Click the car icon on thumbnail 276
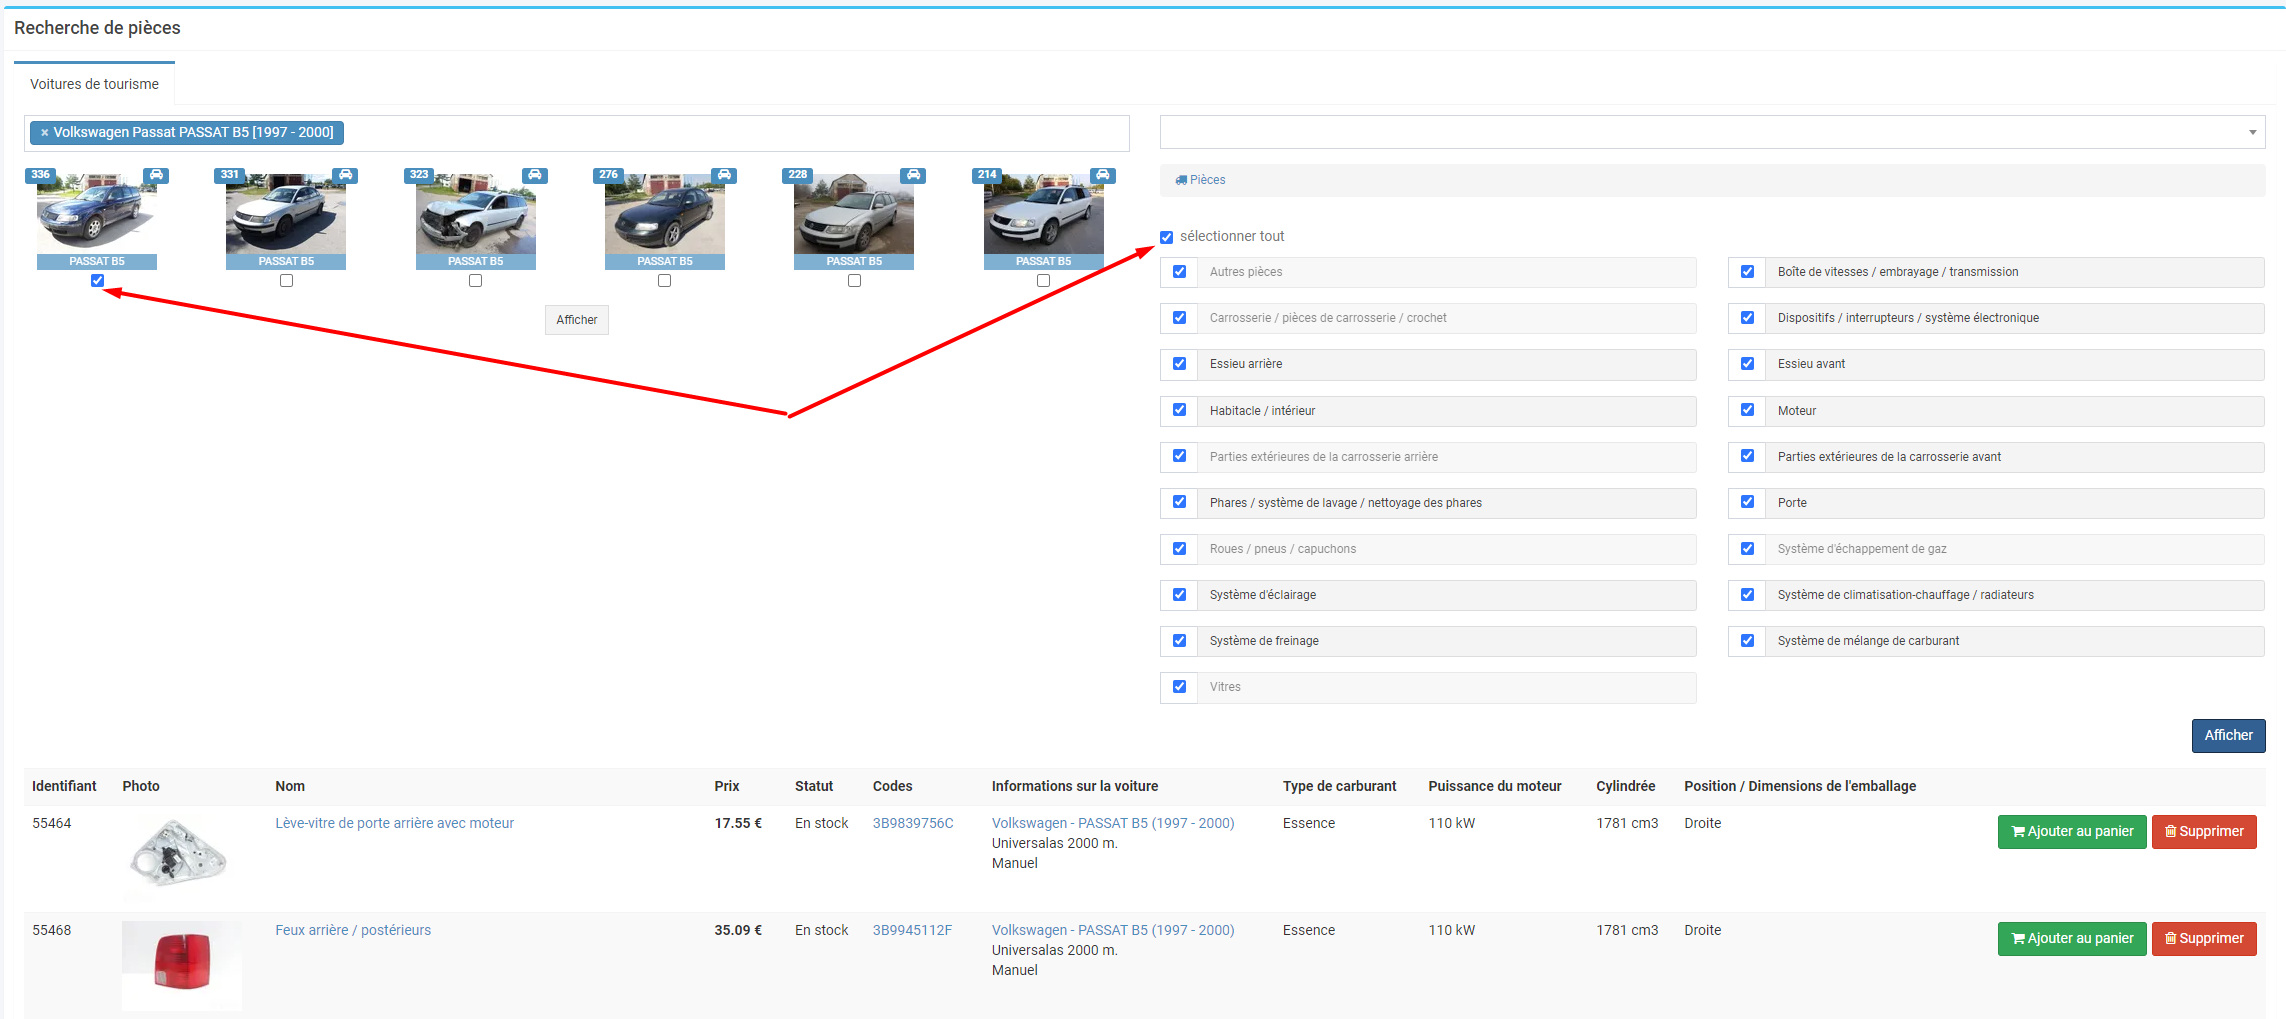Viewport: 2286px width, 1019px height. pos(724,175)
